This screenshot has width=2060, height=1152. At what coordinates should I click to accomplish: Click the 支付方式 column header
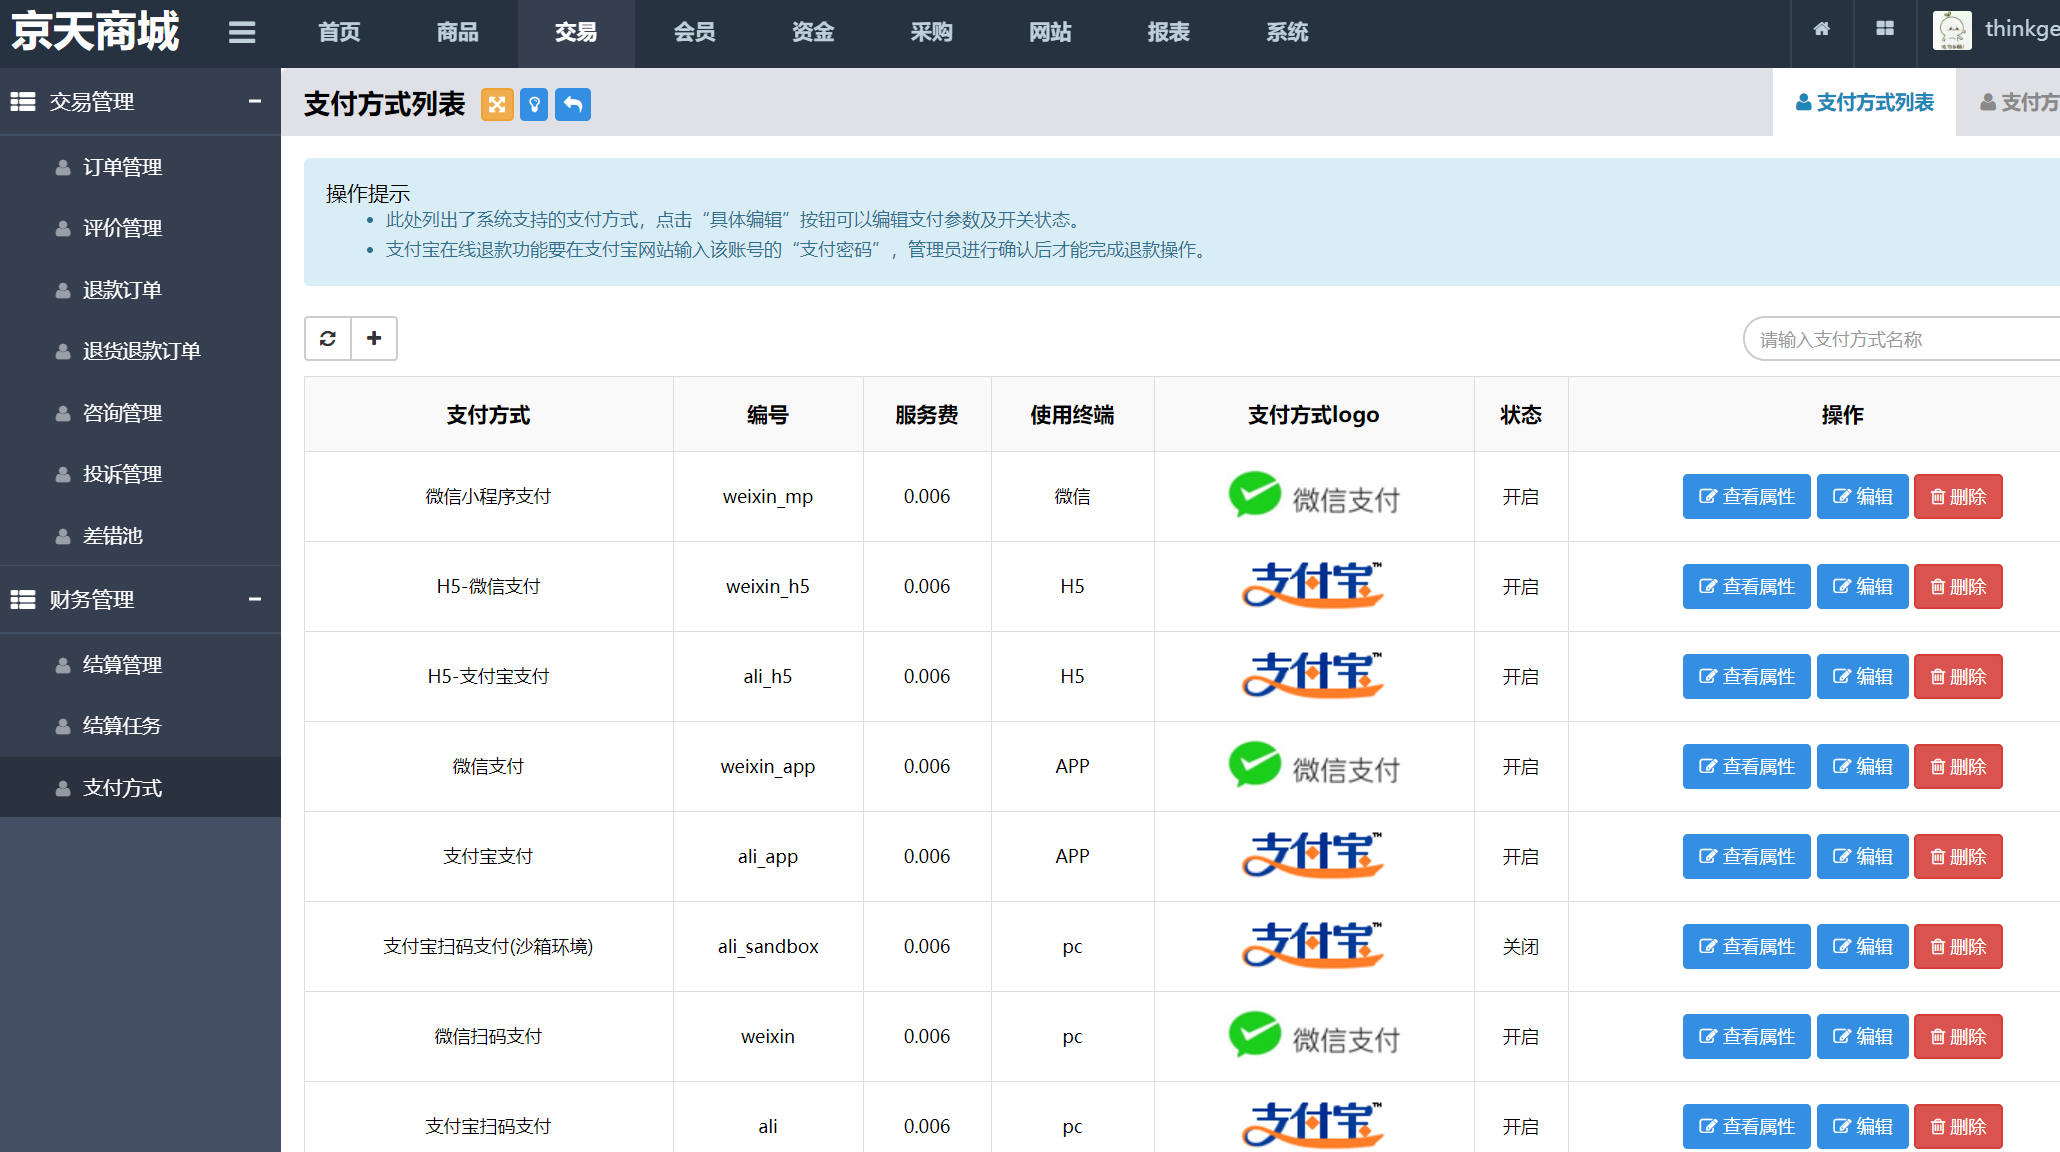coord(488,415)
